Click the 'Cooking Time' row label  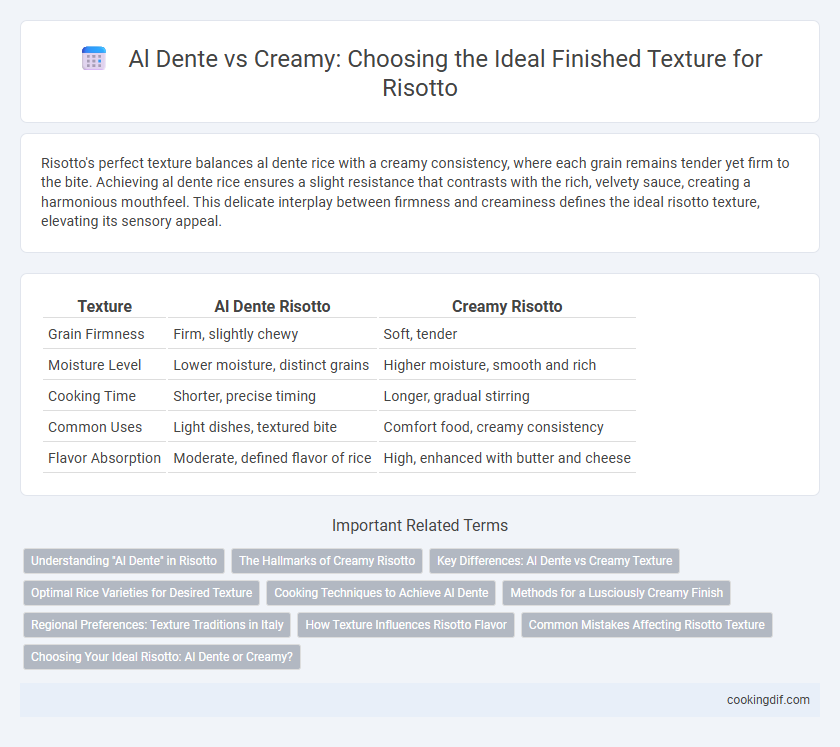(x=92, y=396)
